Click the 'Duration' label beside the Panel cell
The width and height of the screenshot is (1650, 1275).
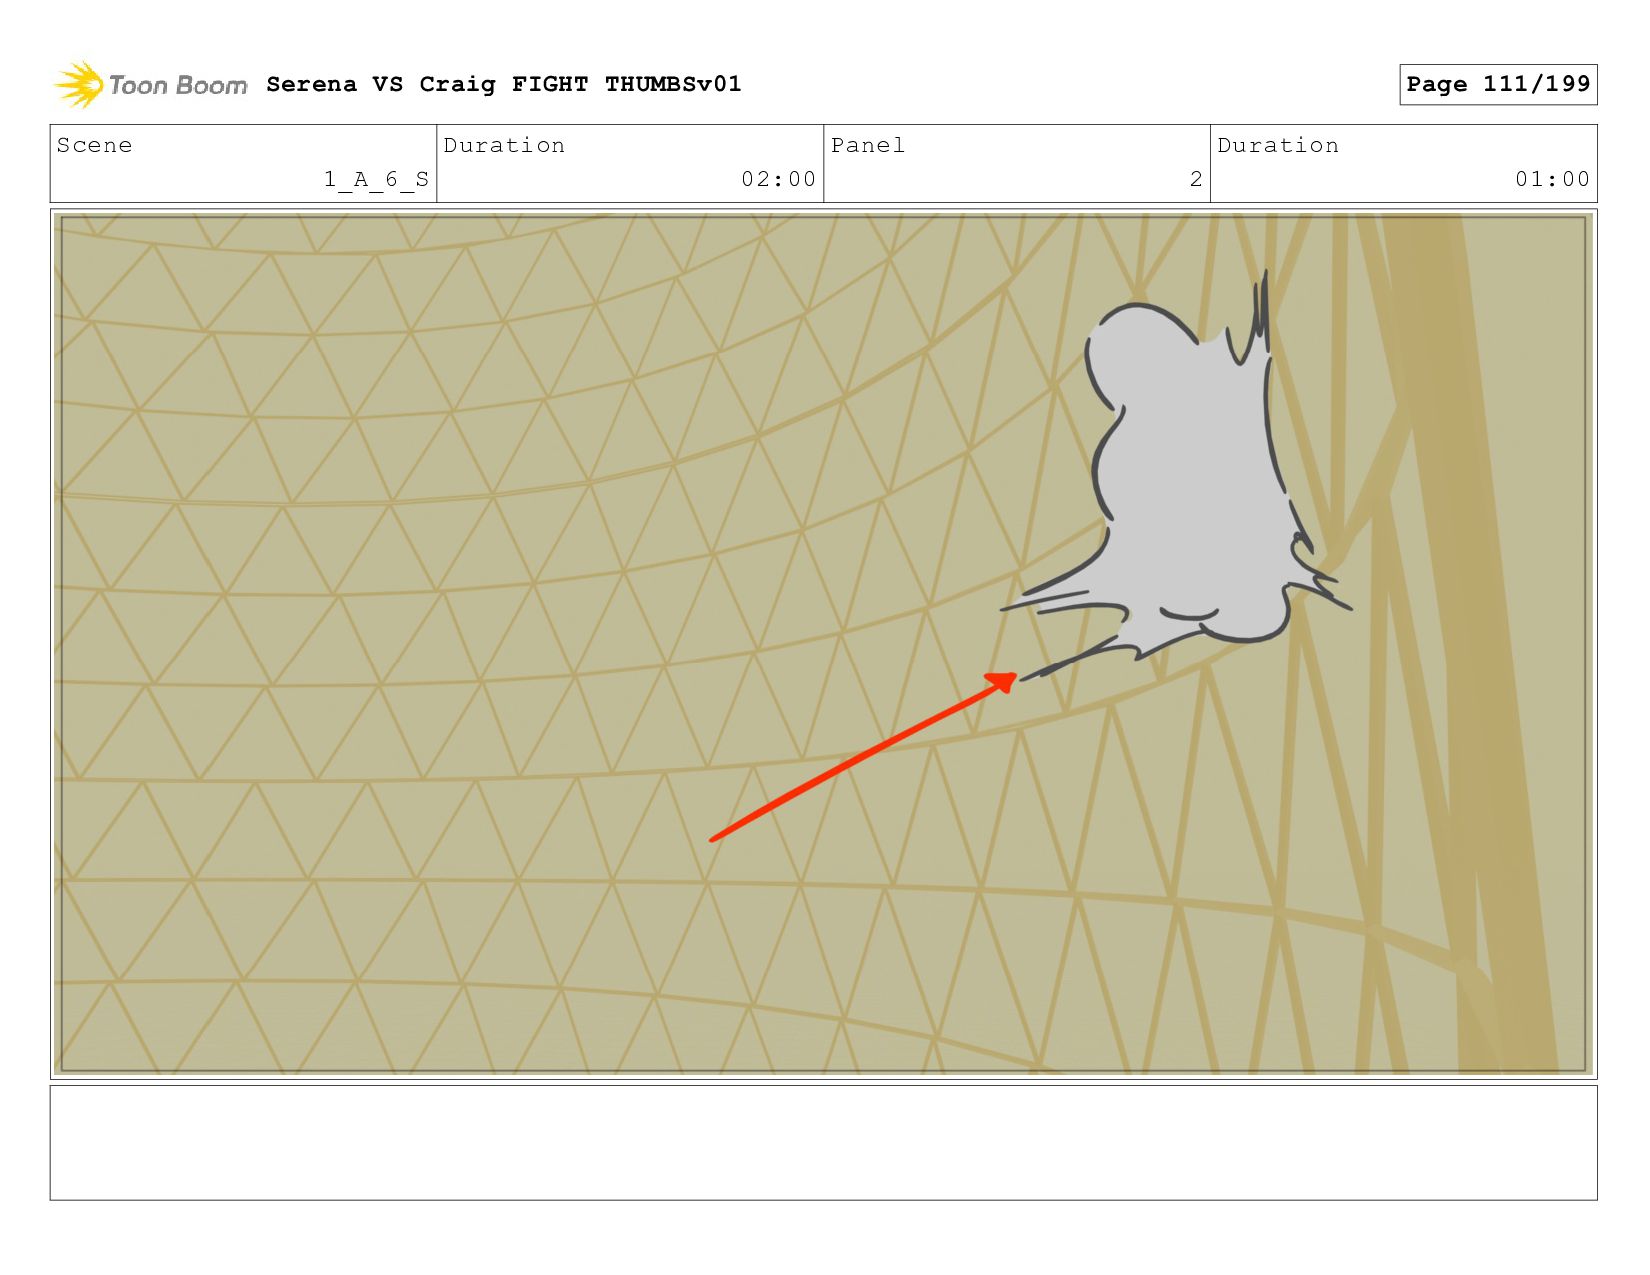(1278, 145)
